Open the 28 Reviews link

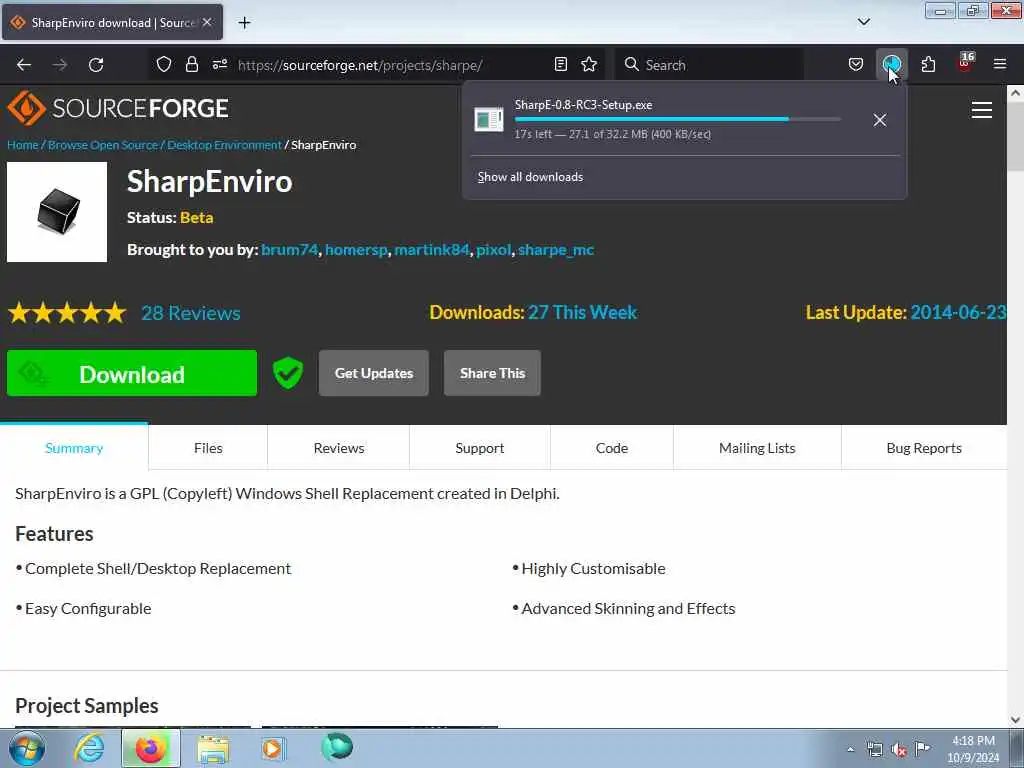click(191, 313)
